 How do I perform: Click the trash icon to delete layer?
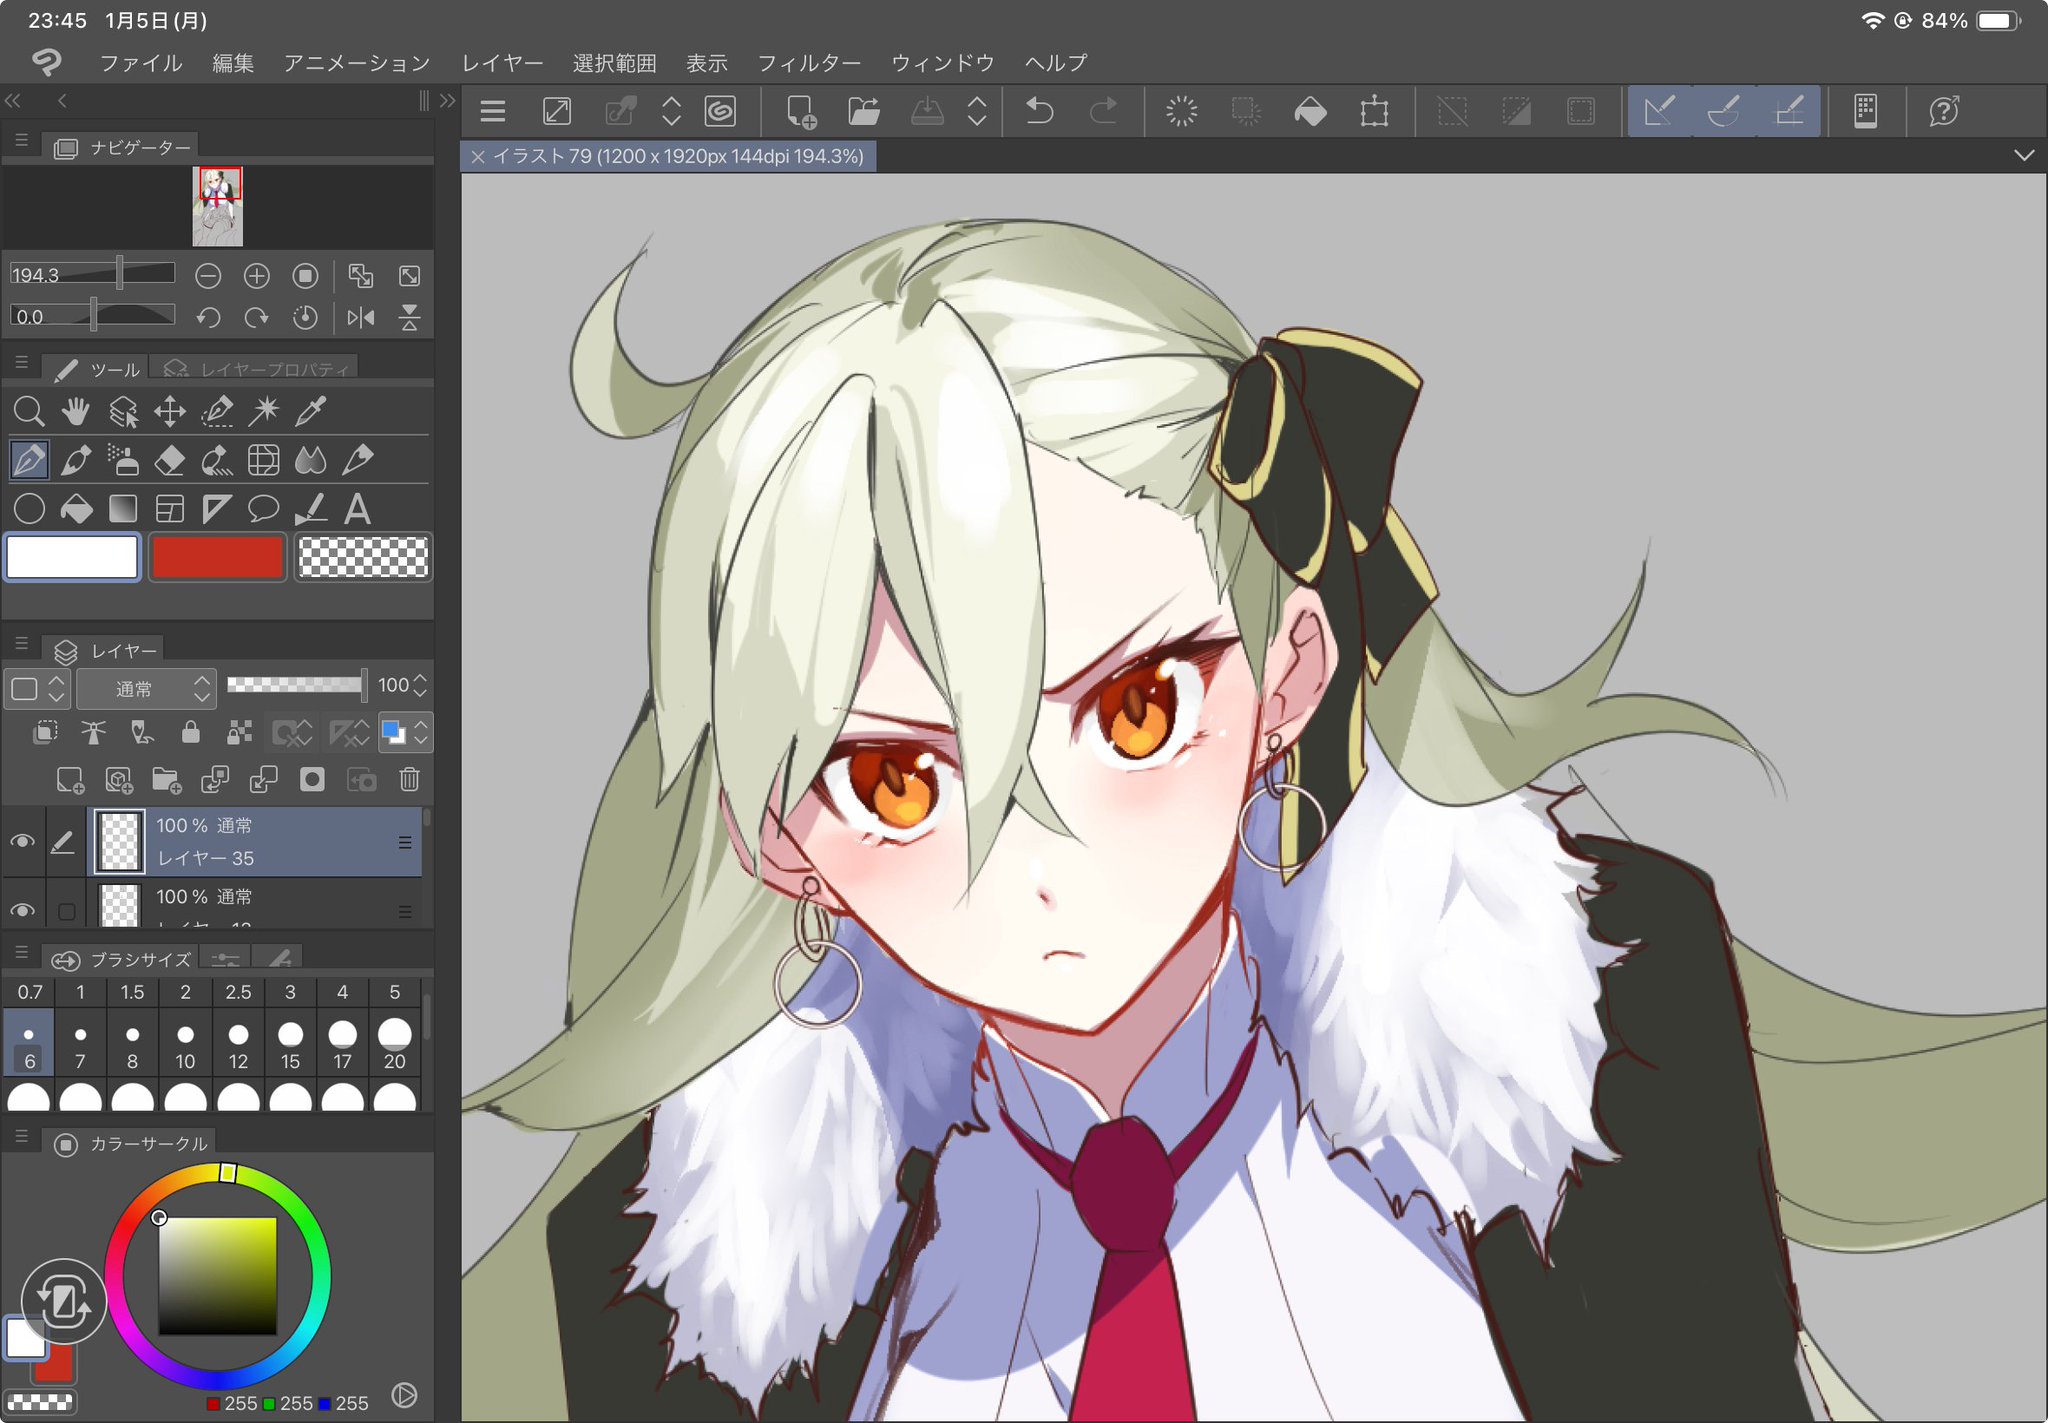click(x=409, y=779)
